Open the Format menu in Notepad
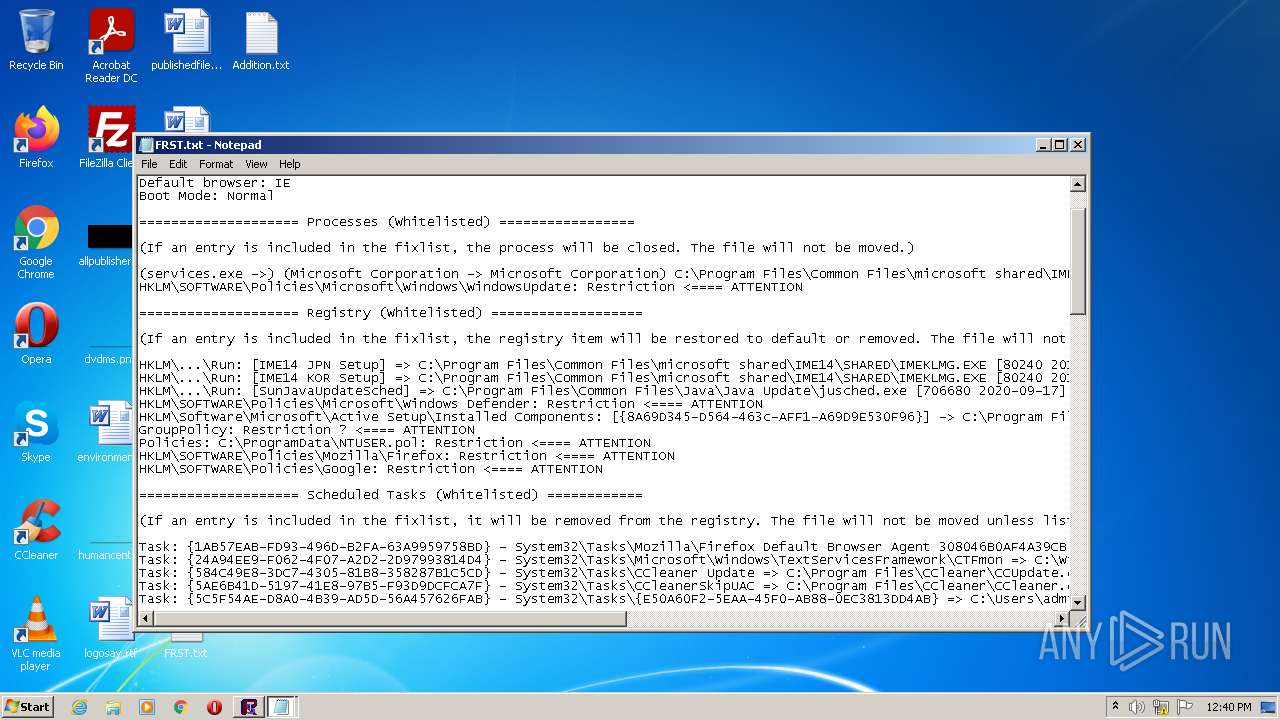This screenshot has height=720, width=1280. point(216,164)
